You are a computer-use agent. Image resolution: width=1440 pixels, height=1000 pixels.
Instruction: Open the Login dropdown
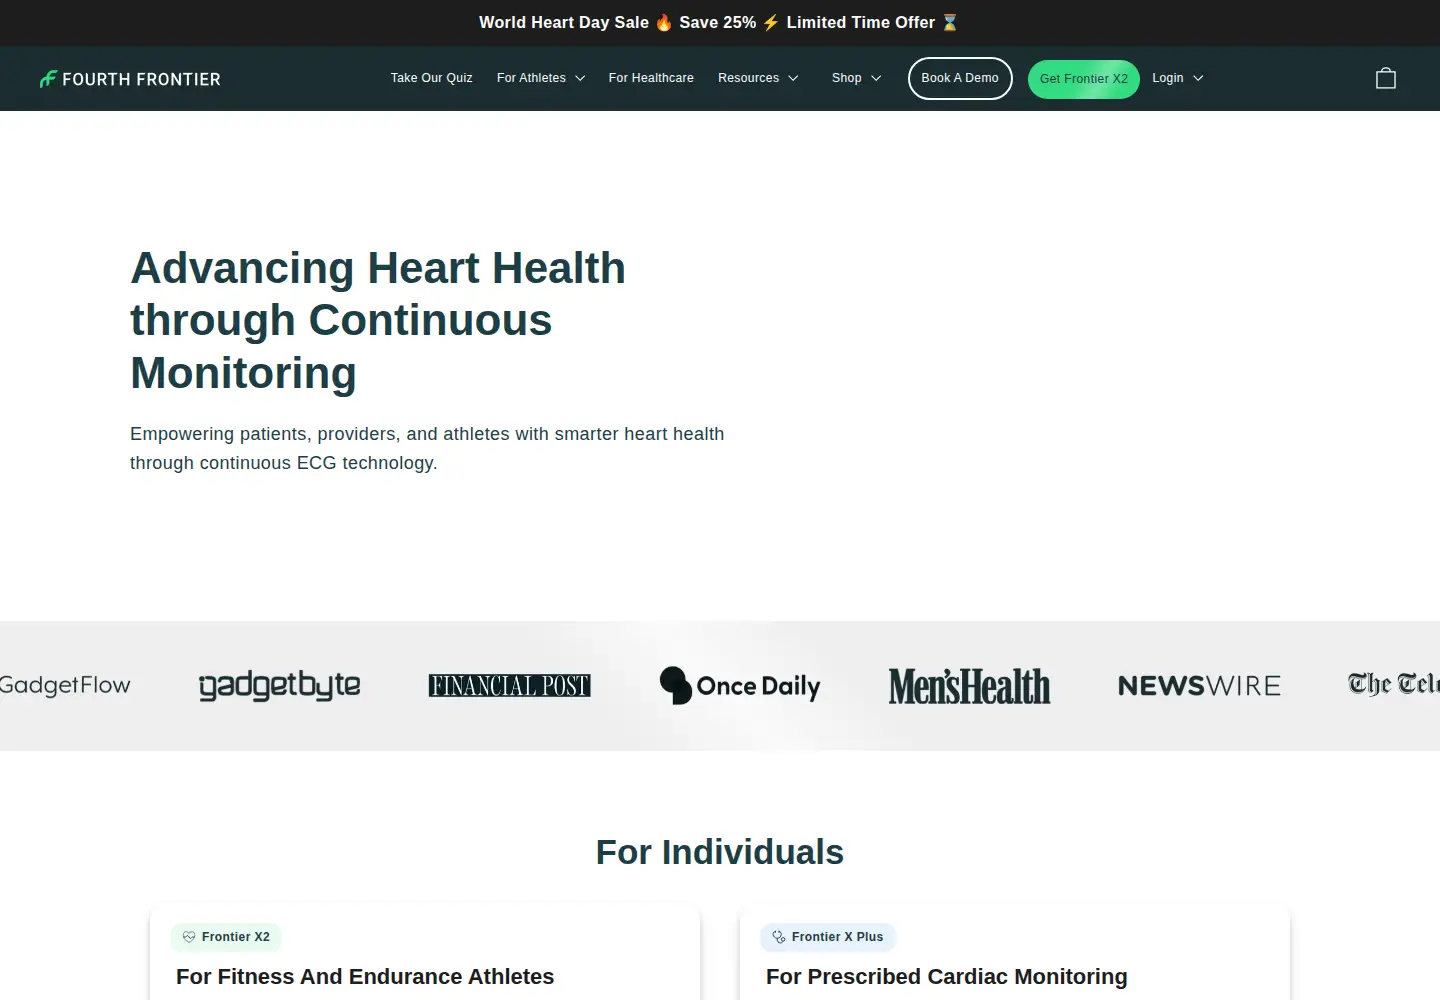click(1178, 78)
